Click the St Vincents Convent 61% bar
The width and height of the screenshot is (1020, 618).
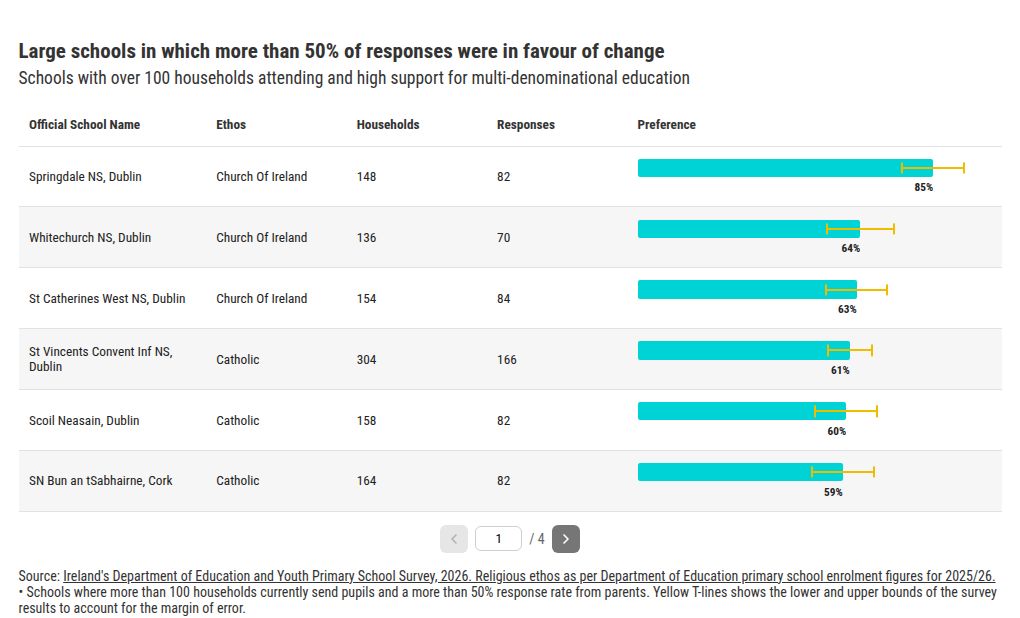coord(744,351)
